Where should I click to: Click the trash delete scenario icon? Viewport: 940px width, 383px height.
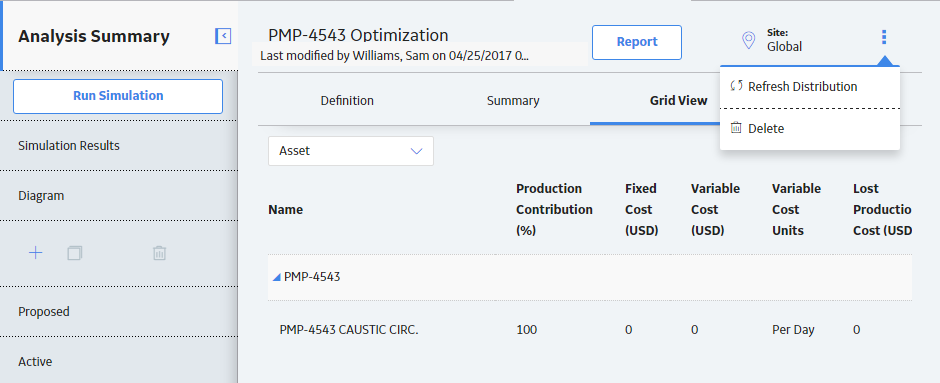coord(159,253)
